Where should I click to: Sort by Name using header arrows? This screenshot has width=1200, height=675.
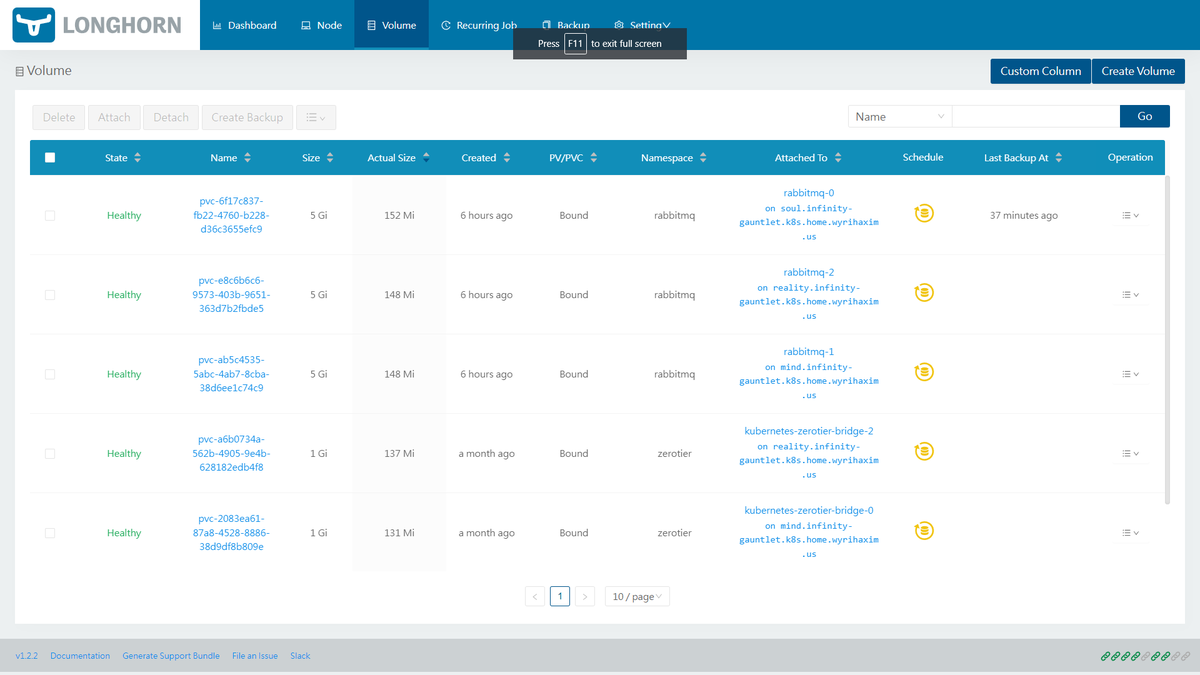(x=247, y=158)
